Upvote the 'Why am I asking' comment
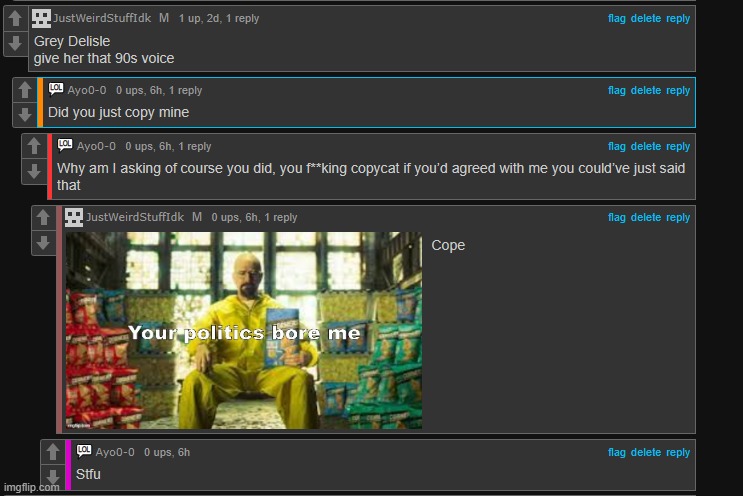Image resolution: width=743 pixels, height=496 pixels. click(34, 146)
